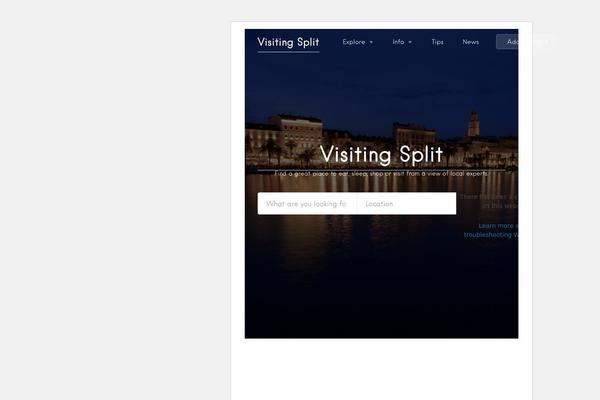Go to the Tips page
The width and height of the screenshot is (600, 400).
(x=437, y=42)
